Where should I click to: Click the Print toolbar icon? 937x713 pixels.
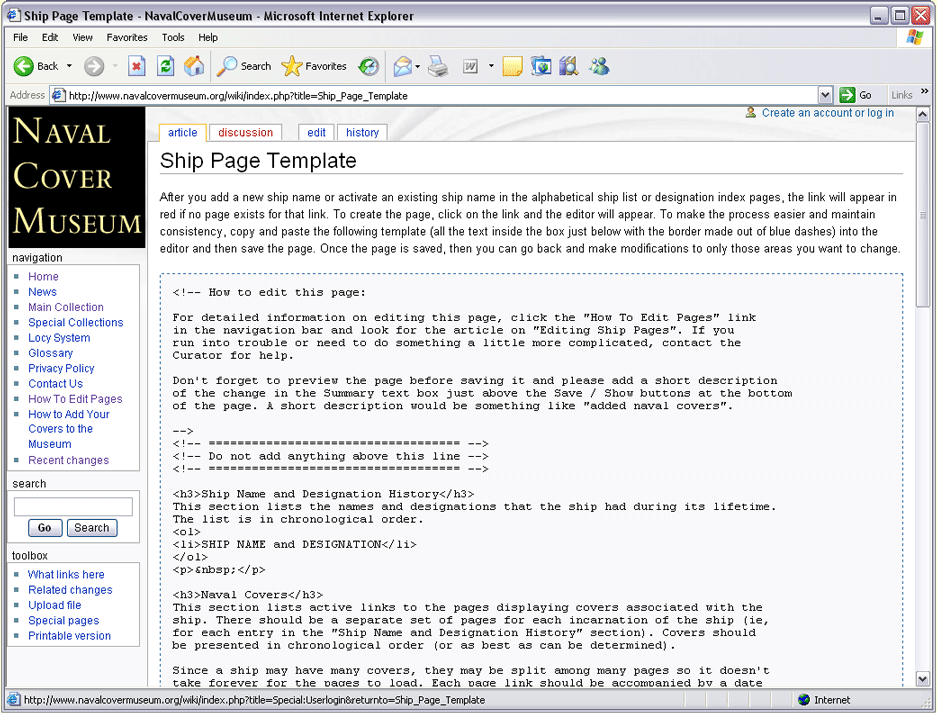(438, 66)
